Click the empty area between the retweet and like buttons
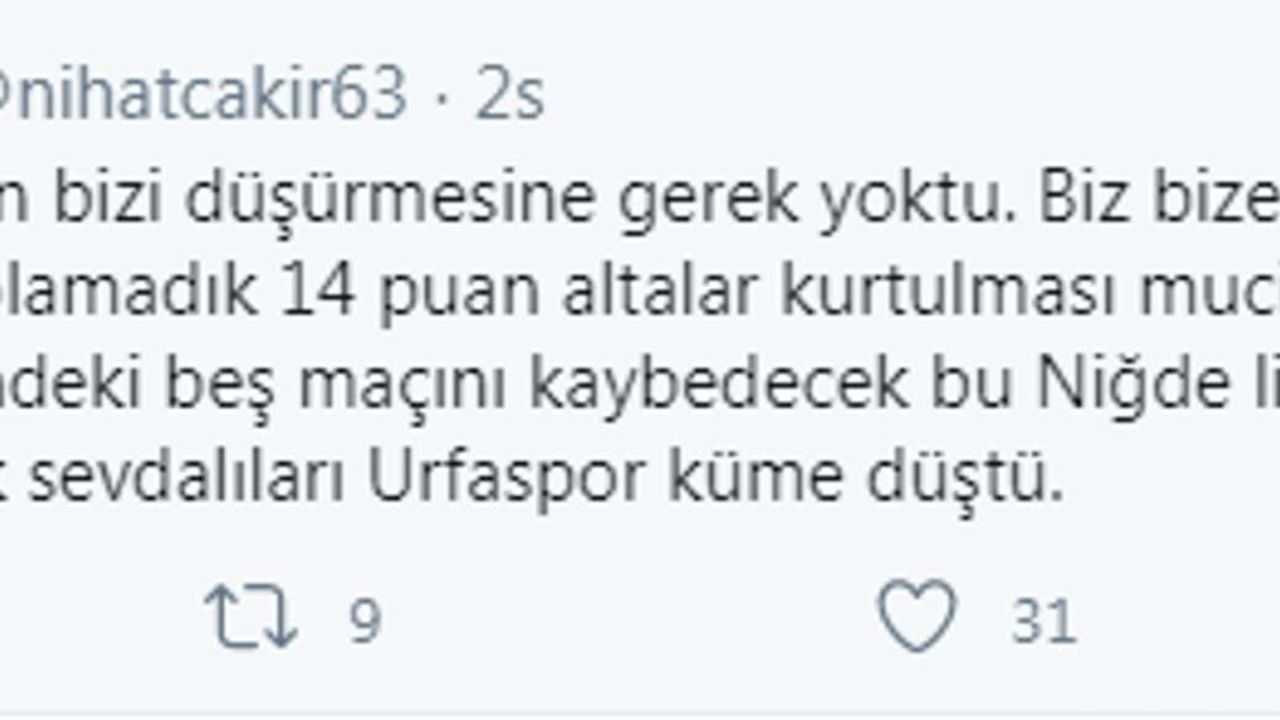The width and height of the screenshot is (1280, 720). click(630, 620)
